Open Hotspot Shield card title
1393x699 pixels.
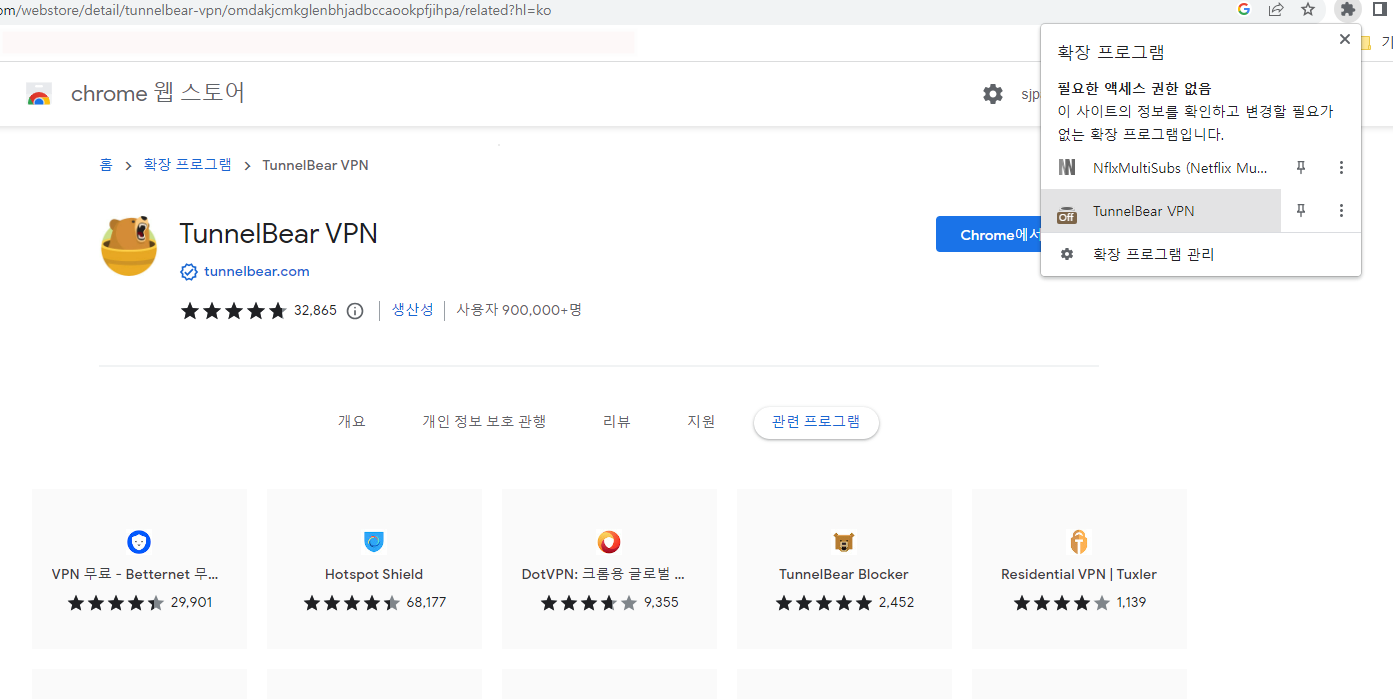[x=374, y=574]
